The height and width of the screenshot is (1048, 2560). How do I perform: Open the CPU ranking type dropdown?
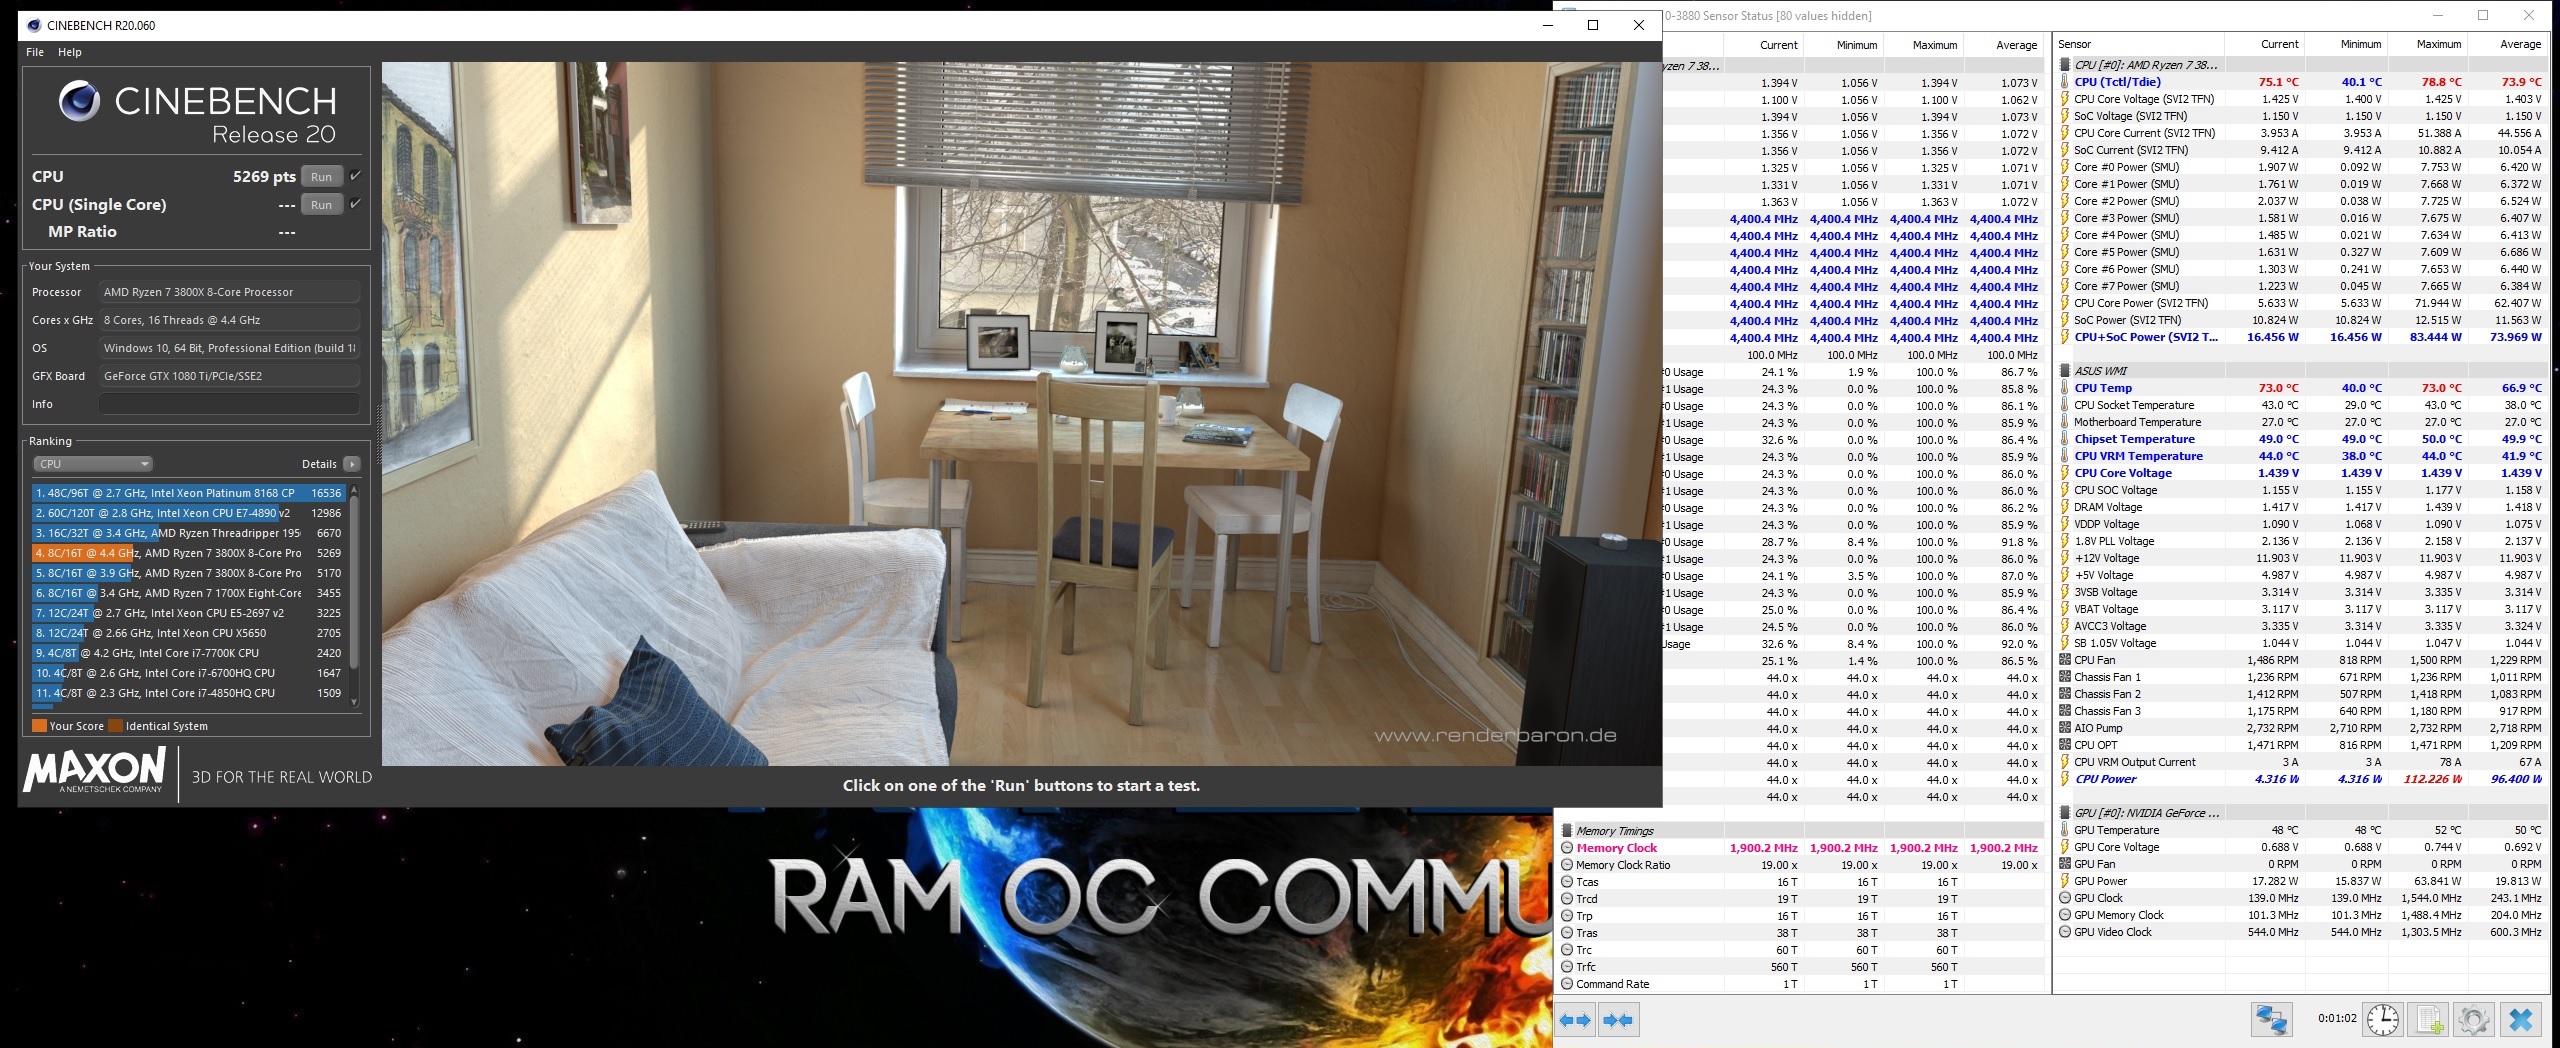(x=93, y=464)
